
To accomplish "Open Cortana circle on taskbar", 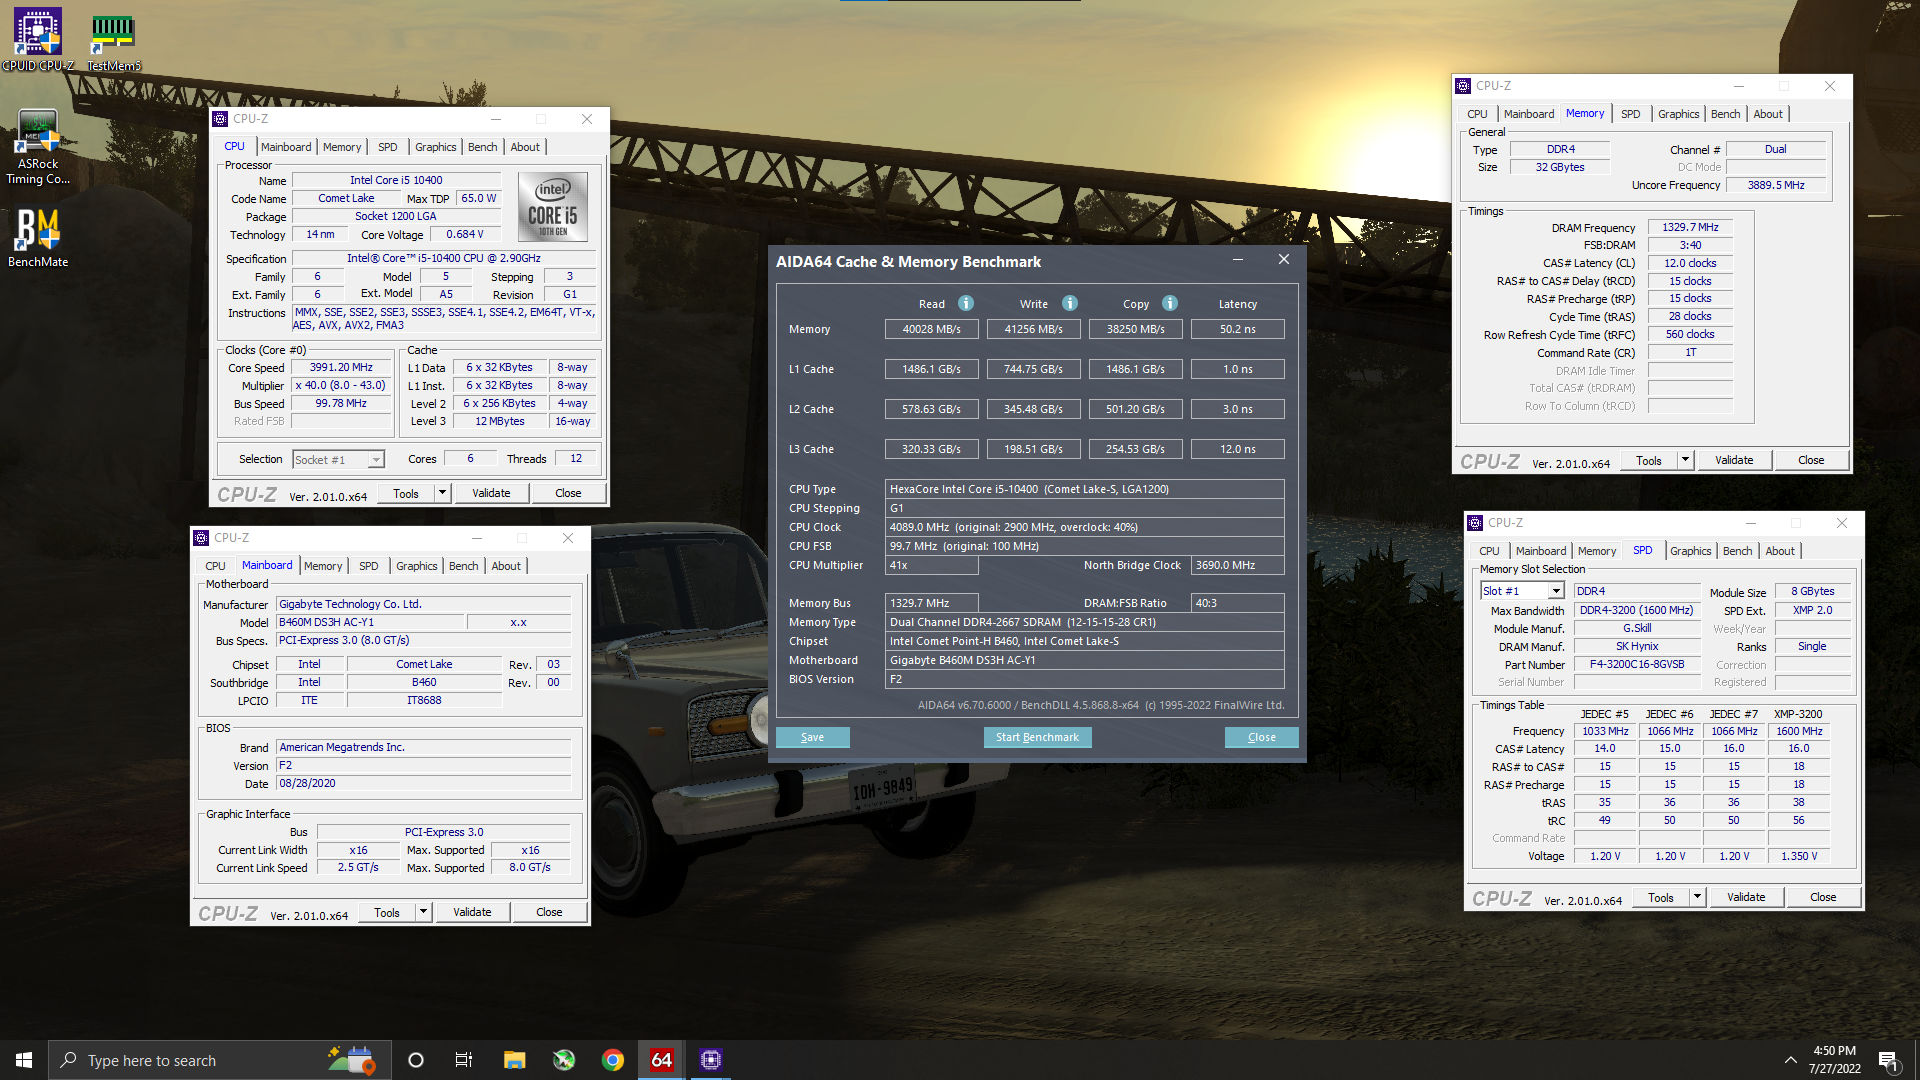I will 416,1060.
